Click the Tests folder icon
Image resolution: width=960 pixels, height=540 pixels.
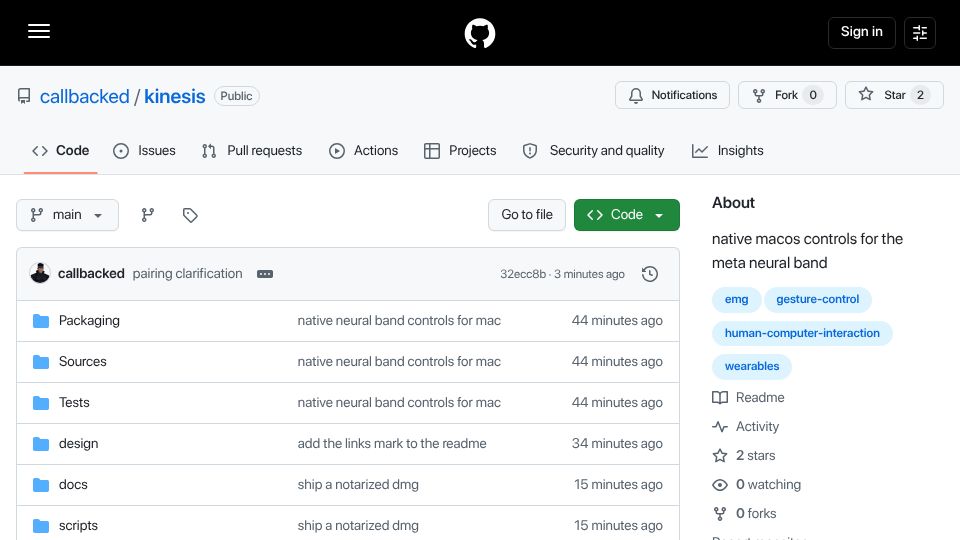tap(41, 403)
